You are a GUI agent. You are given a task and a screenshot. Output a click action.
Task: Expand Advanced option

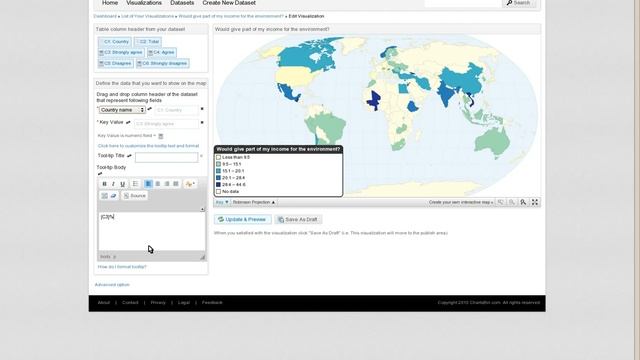[x=112, y=285]
